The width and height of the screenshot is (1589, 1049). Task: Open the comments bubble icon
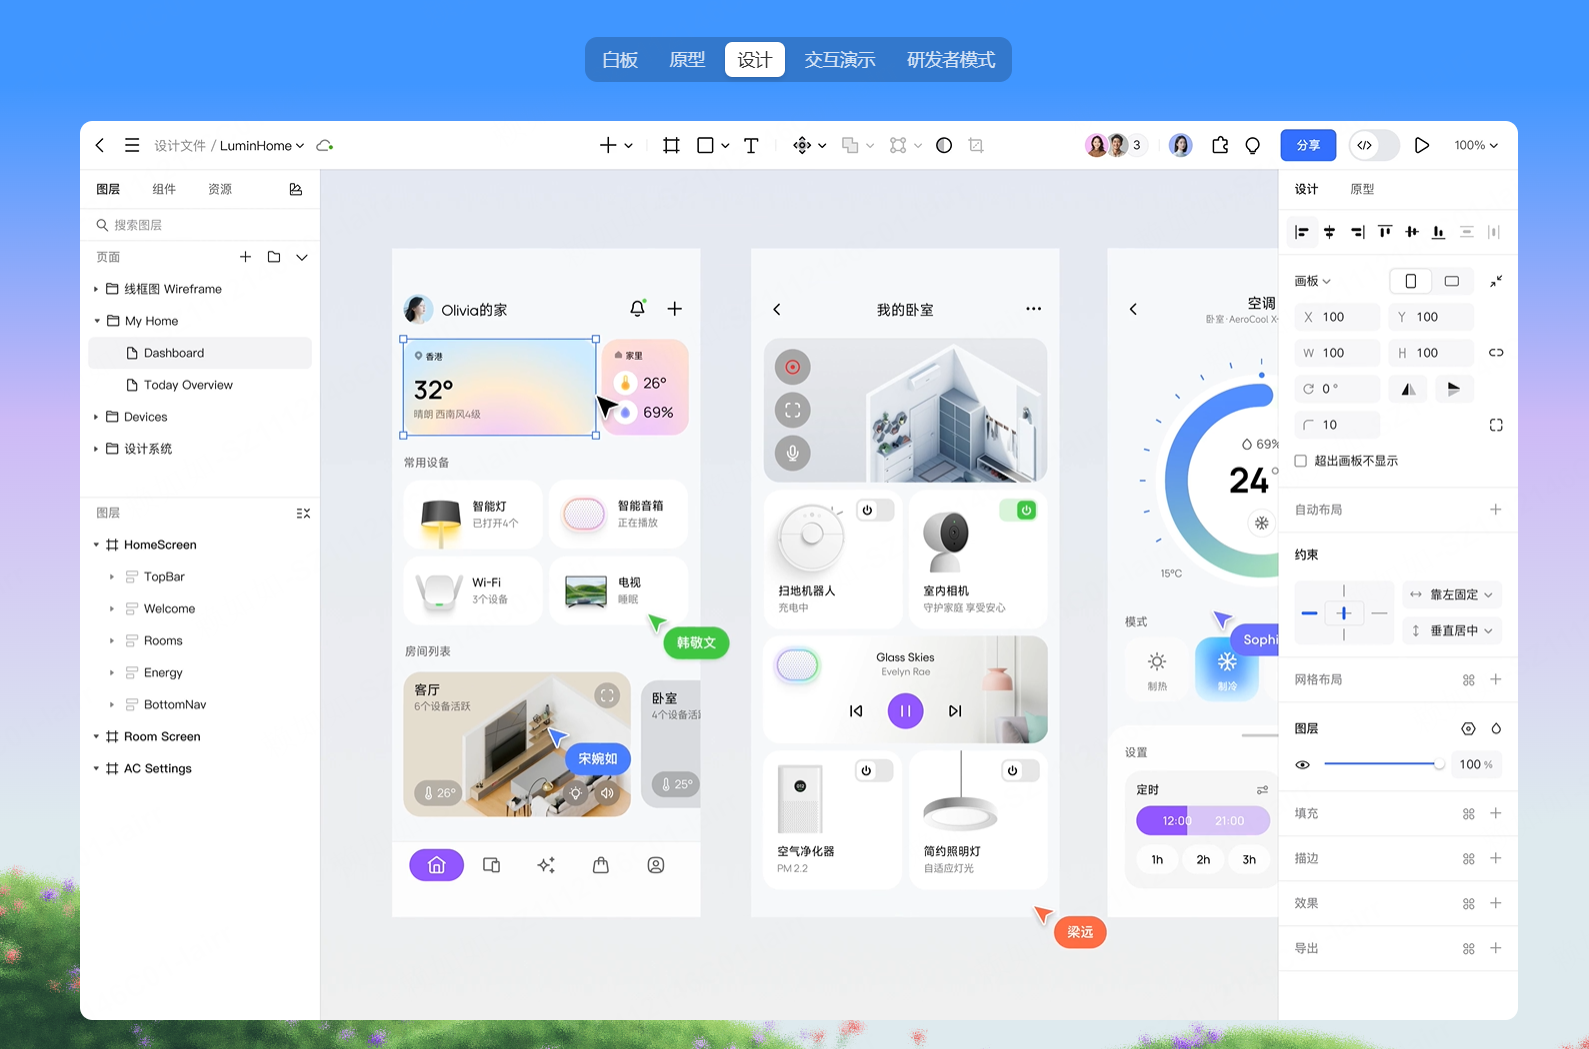coord(1253,145)
